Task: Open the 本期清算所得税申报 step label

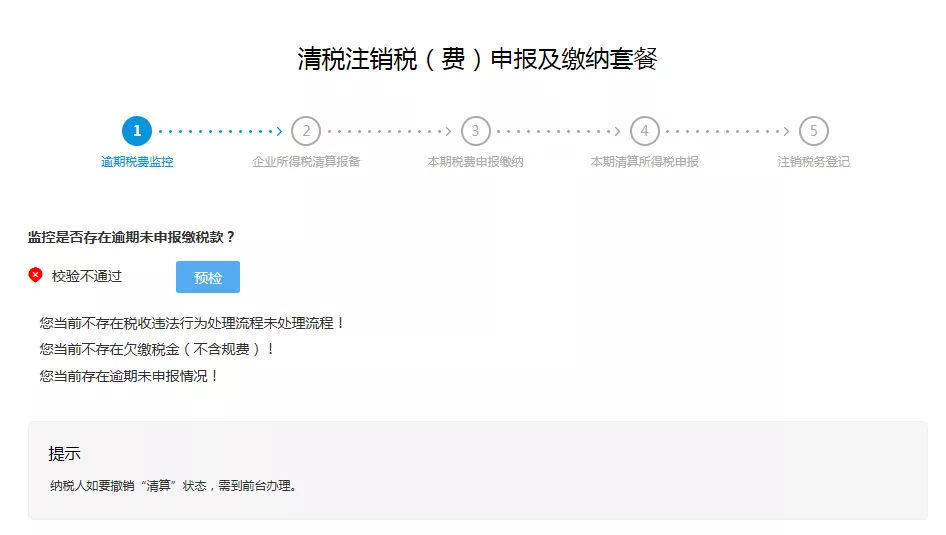Action: click(x=644, y=162)
